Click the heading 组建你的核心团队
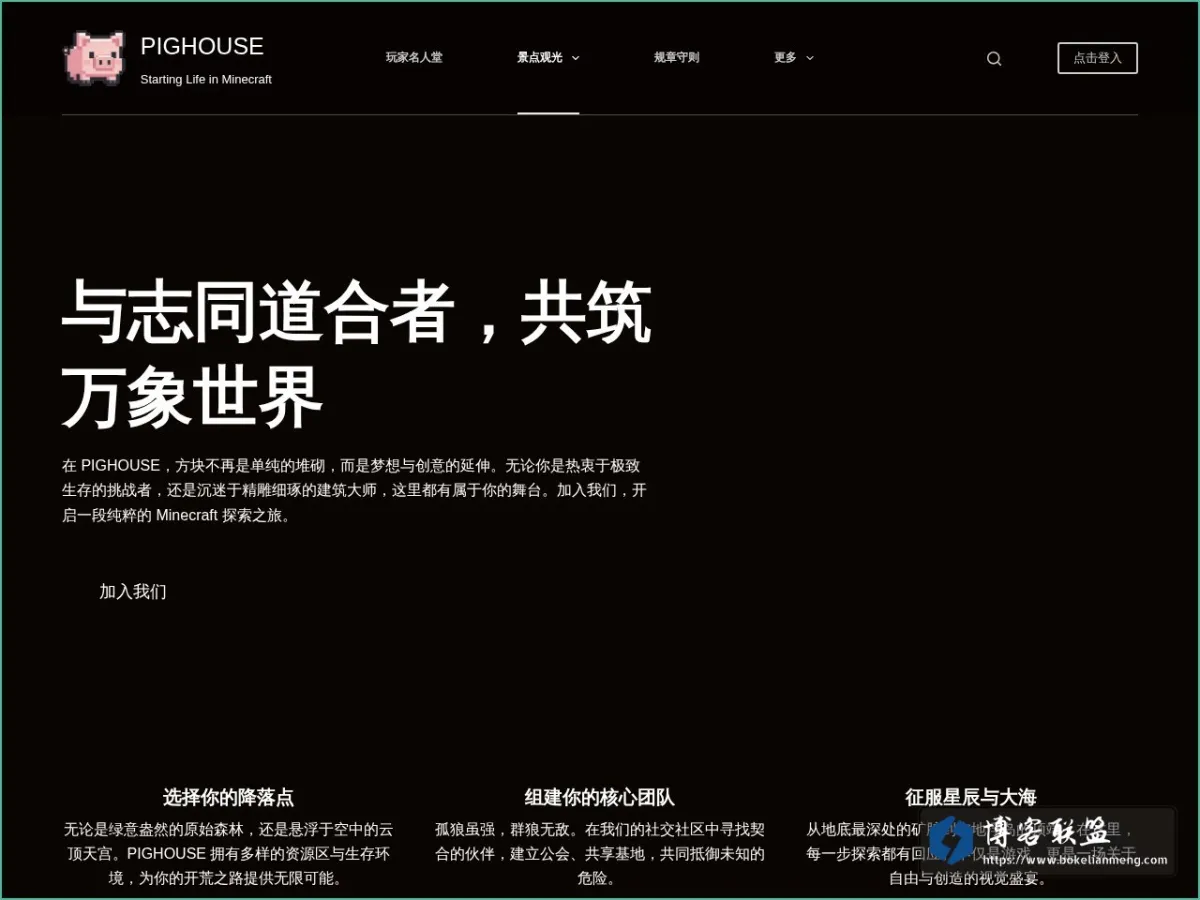1200x900 pixels. [600, 797]
